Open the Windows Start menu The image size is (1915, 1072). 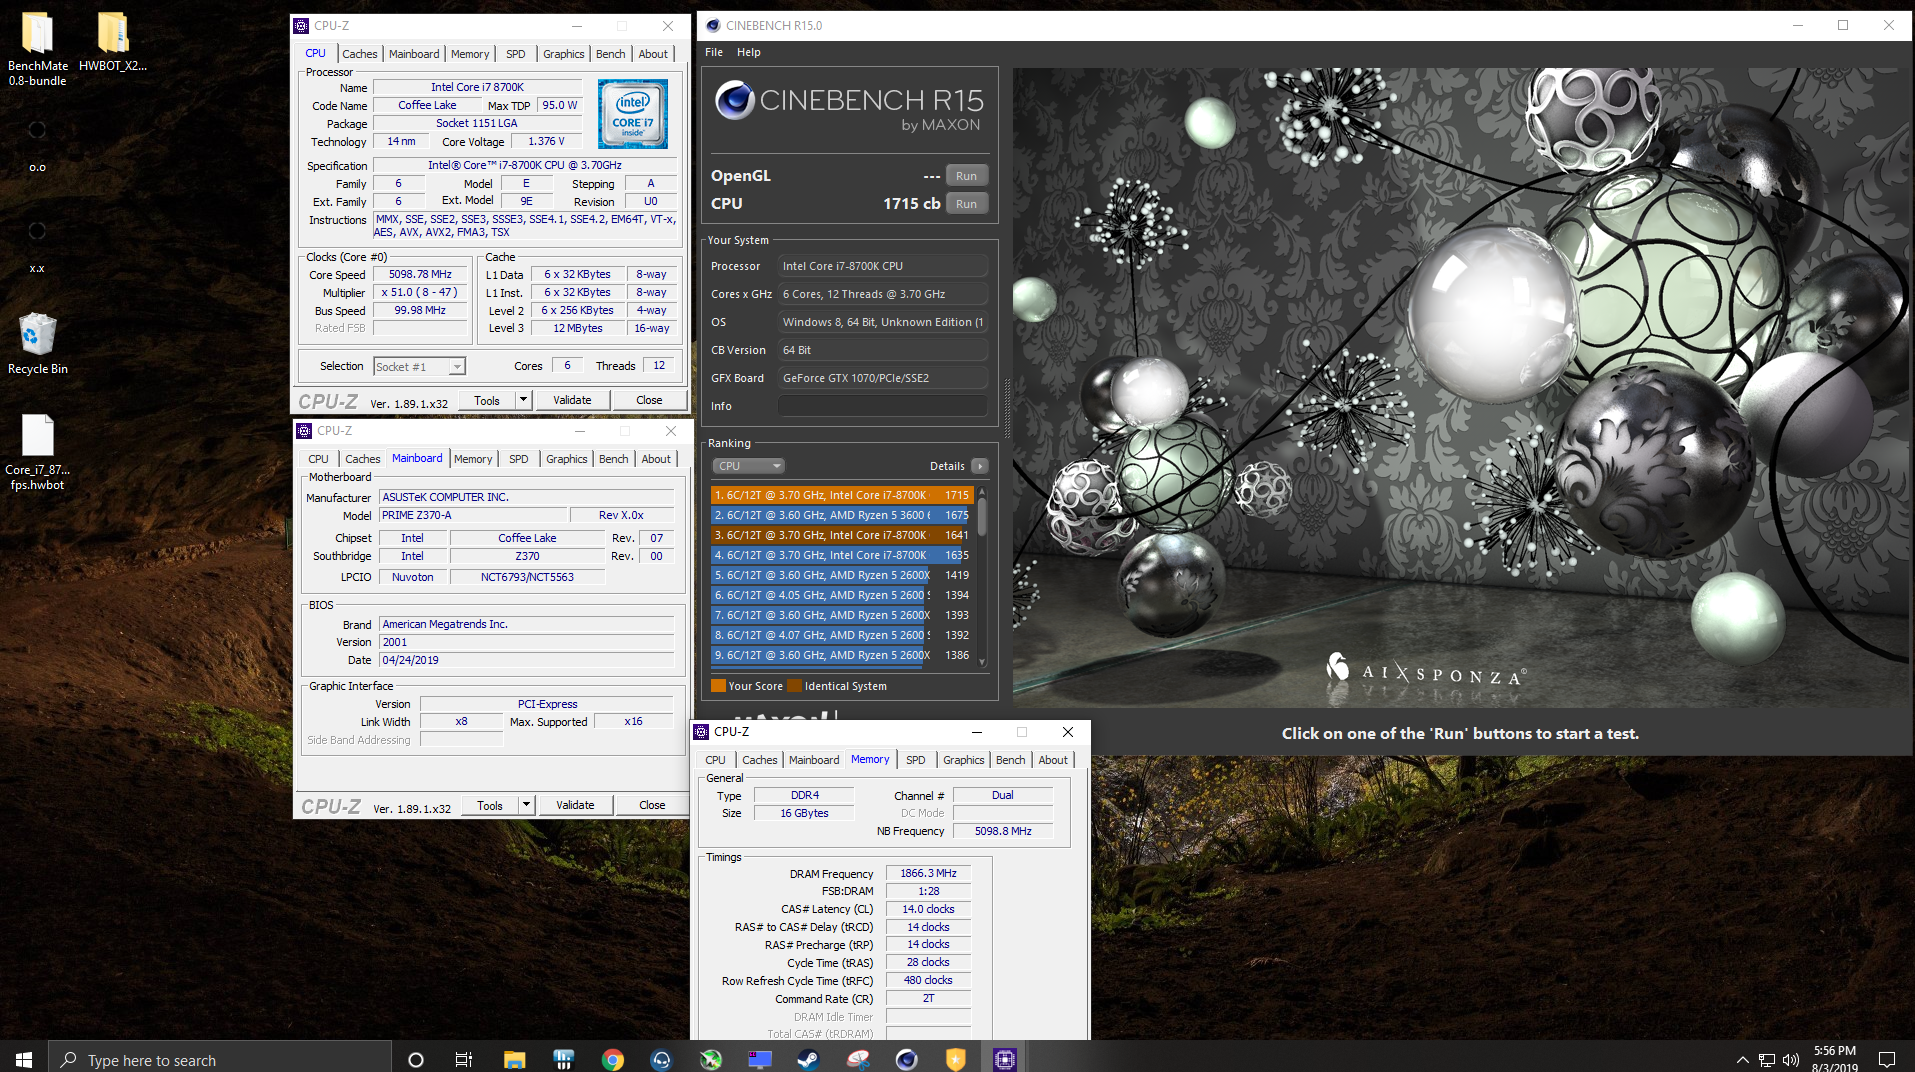point(24,1059)
